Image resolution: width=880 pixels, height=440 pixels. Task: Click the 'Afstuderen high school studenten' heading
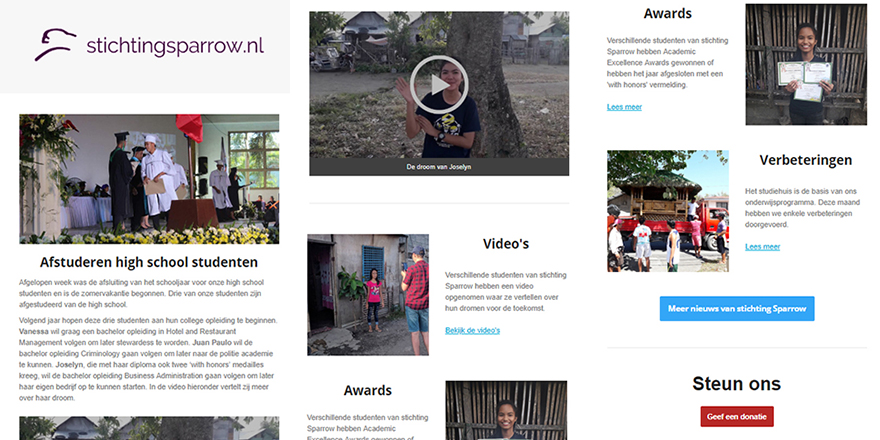tap(149, 263)
